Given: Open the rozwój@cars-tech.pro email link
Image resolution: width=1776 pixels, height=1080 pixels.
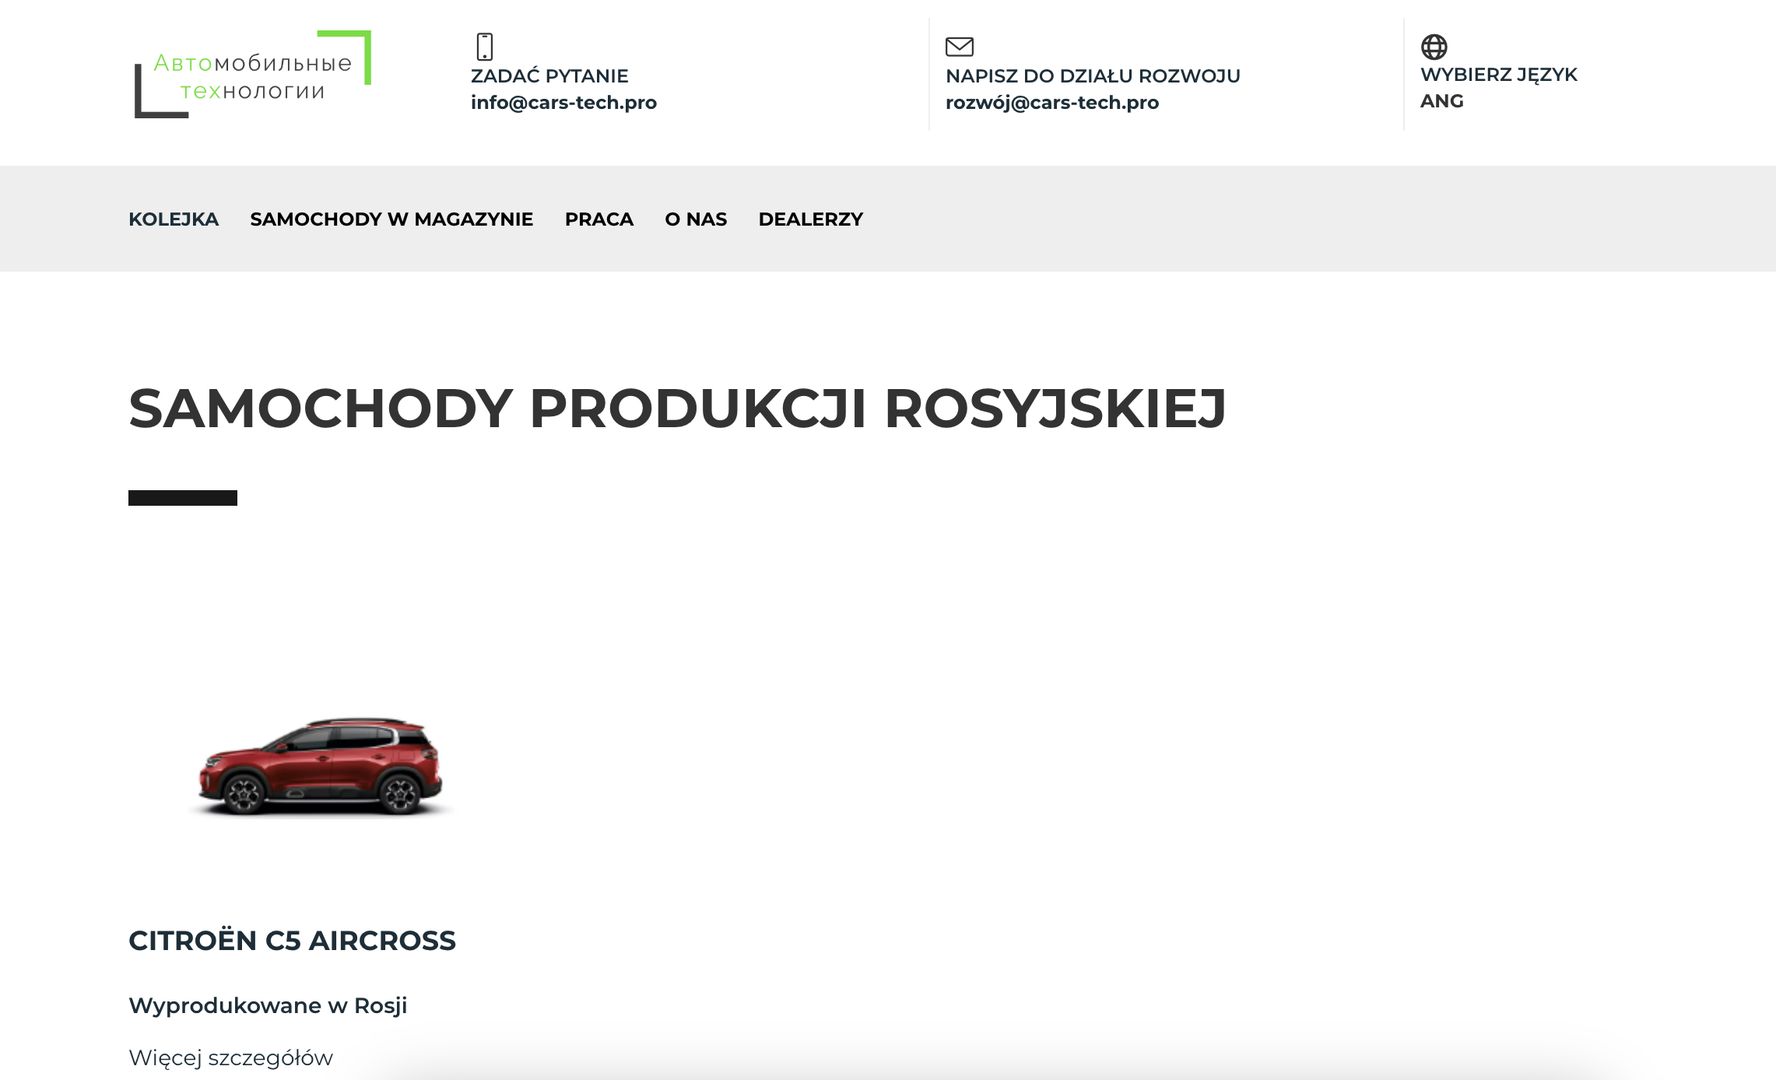Looking at the screenshot, I should (x=1052, y=102).
